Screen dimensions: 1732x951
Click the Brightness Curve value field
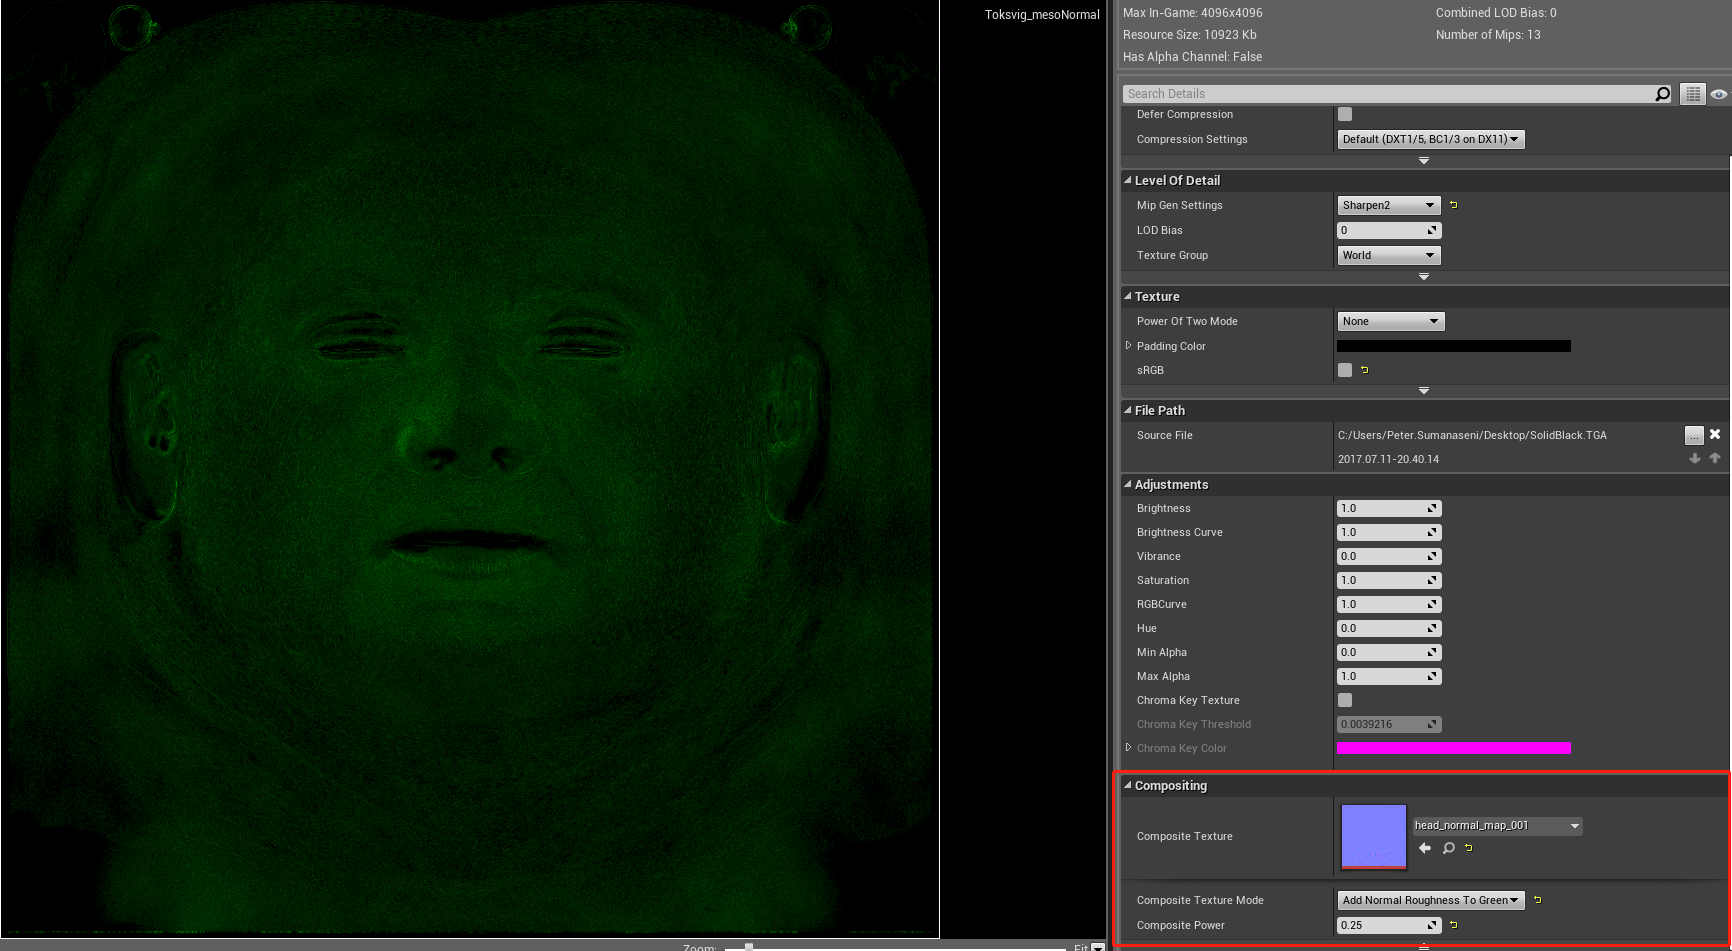1389,532
